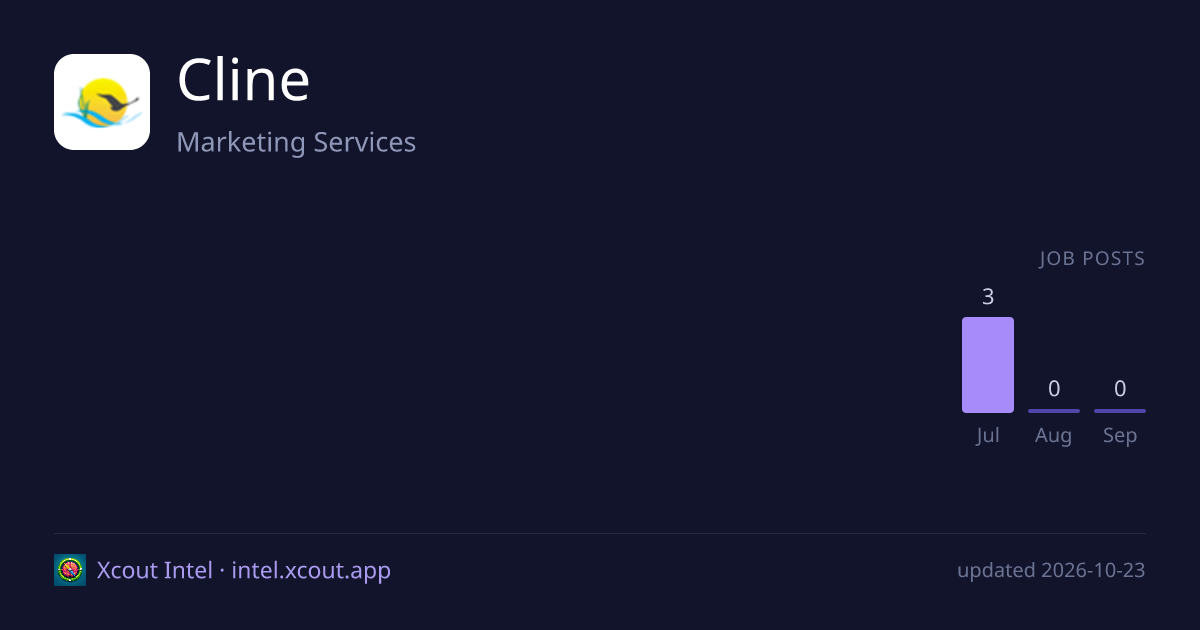Click the intel.xcout.app domain text
1200x630 pixels.
311,570
